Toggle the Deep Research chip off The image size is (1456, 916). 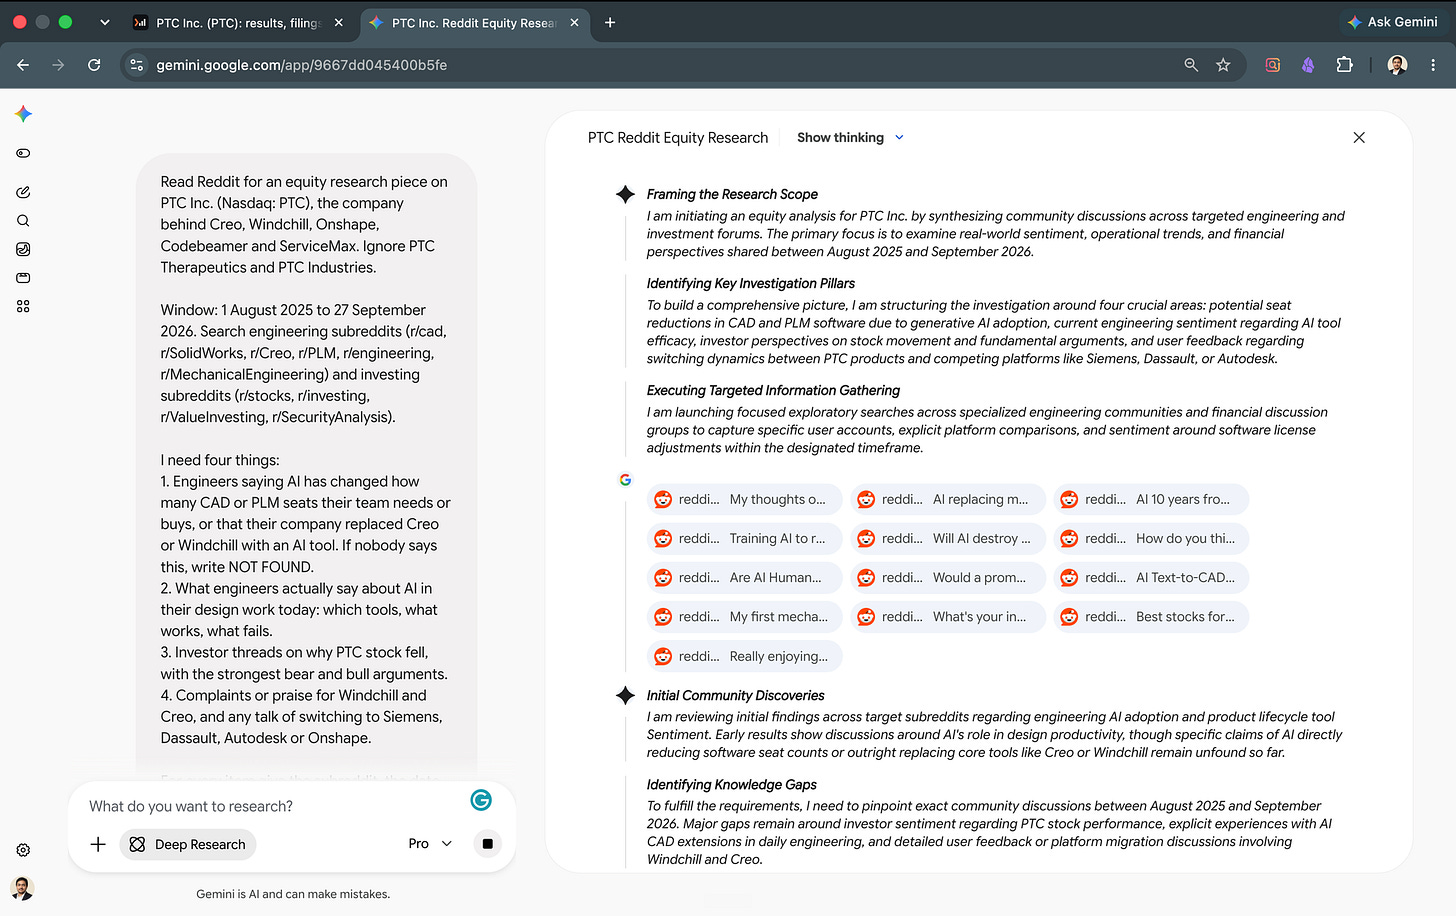[188, 844]
